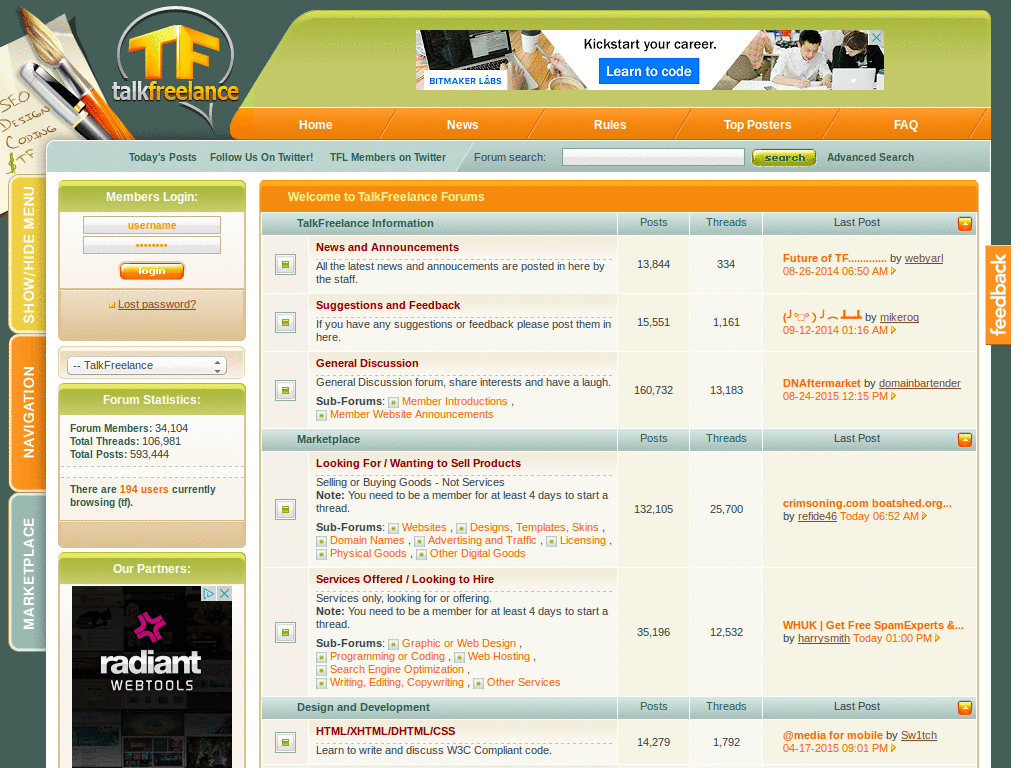Click the AdChoices icon on radiant ad
The height and width of the screenshot is (768, 1024).
(x=208, y=593)
